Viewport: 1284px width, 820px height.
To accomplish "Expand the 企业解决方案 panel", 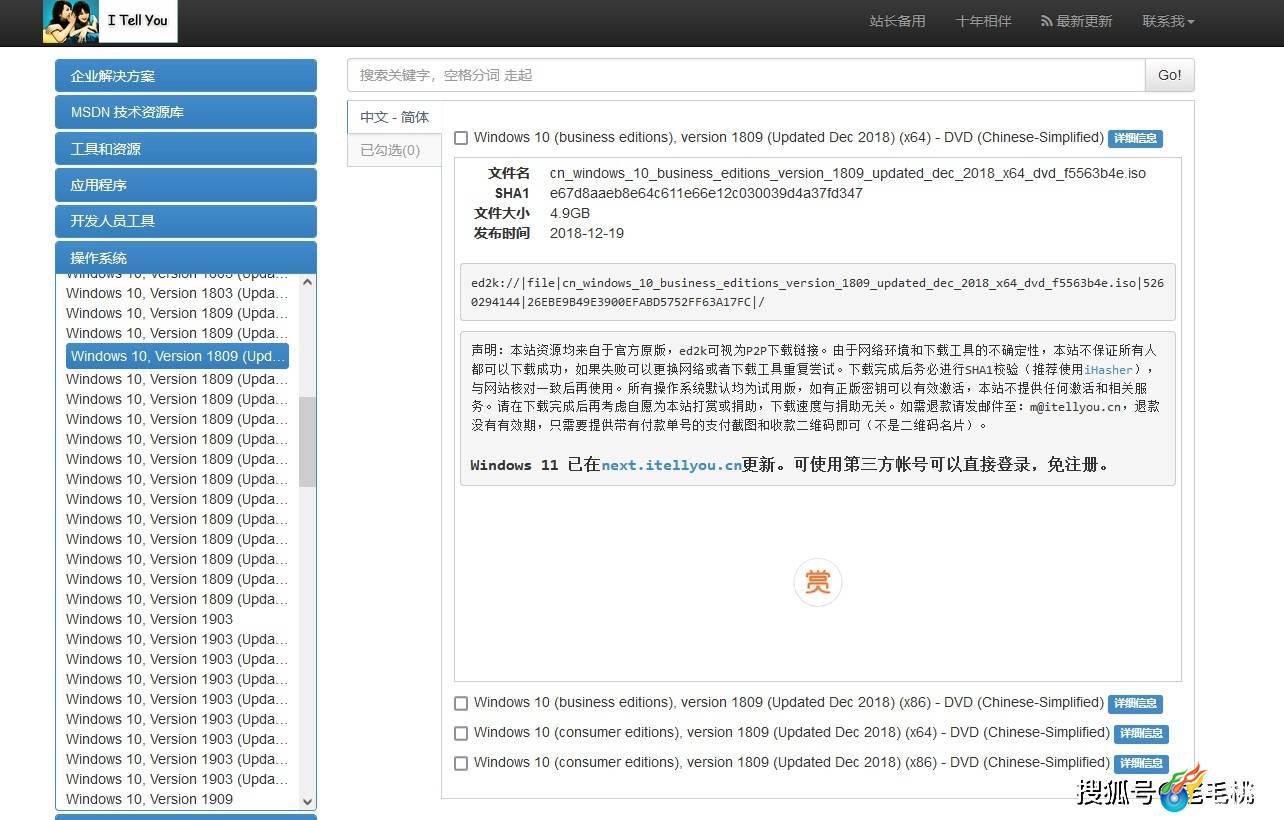I will [186, 76].
